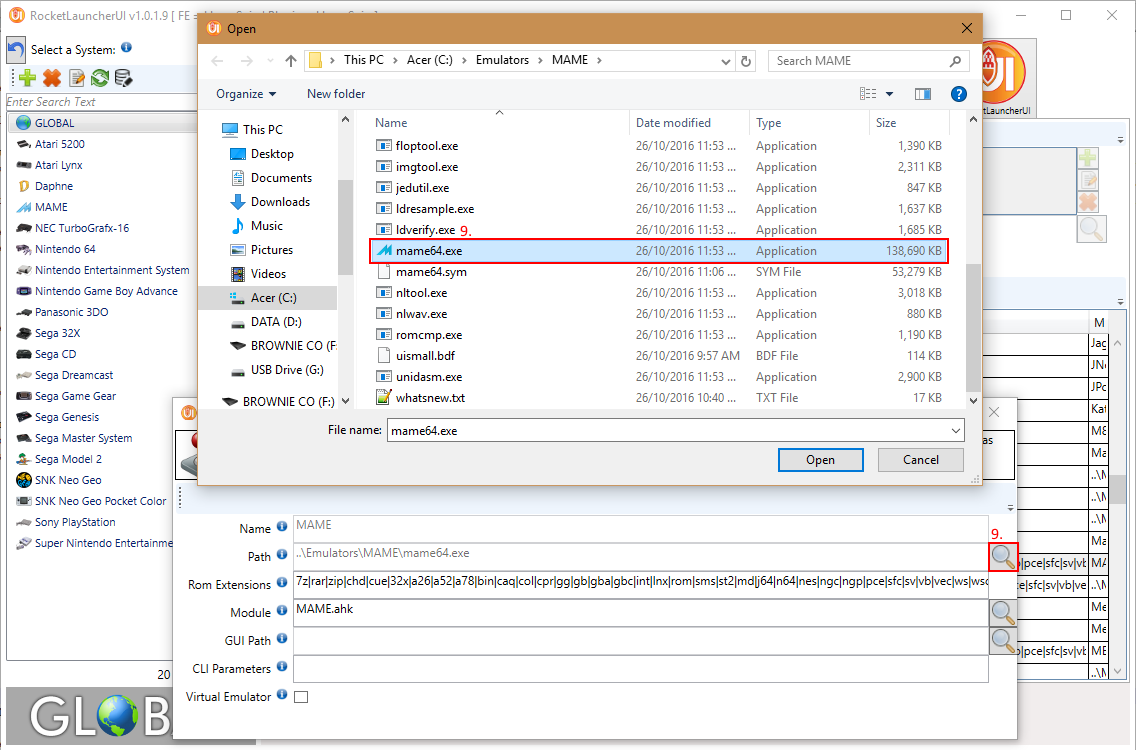Sort files by the Date modified column
The height and width of the screenshot is (750, 1136).
[689, 122]
